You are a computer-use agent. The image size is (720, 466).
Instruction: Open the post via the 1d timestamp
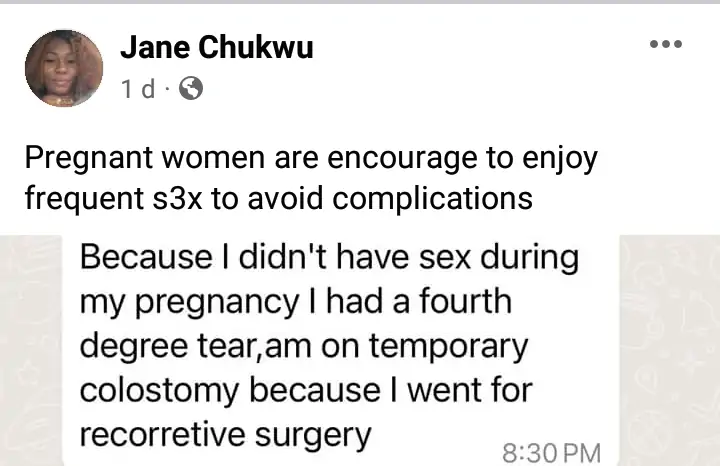(x=137, y=89)
